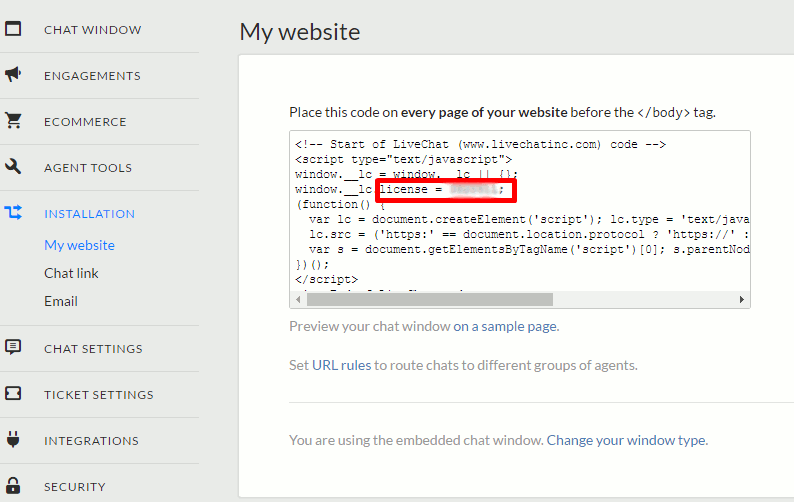
Task: Click the Security padlock icon
Action: [x=13, y=485]
